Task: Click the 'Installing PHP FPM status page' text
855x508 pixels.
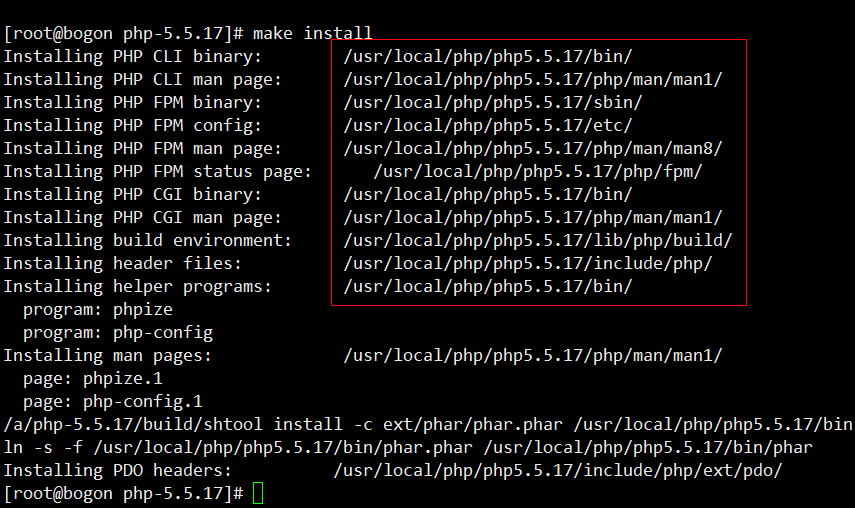Action: click(x=157, y=172)
